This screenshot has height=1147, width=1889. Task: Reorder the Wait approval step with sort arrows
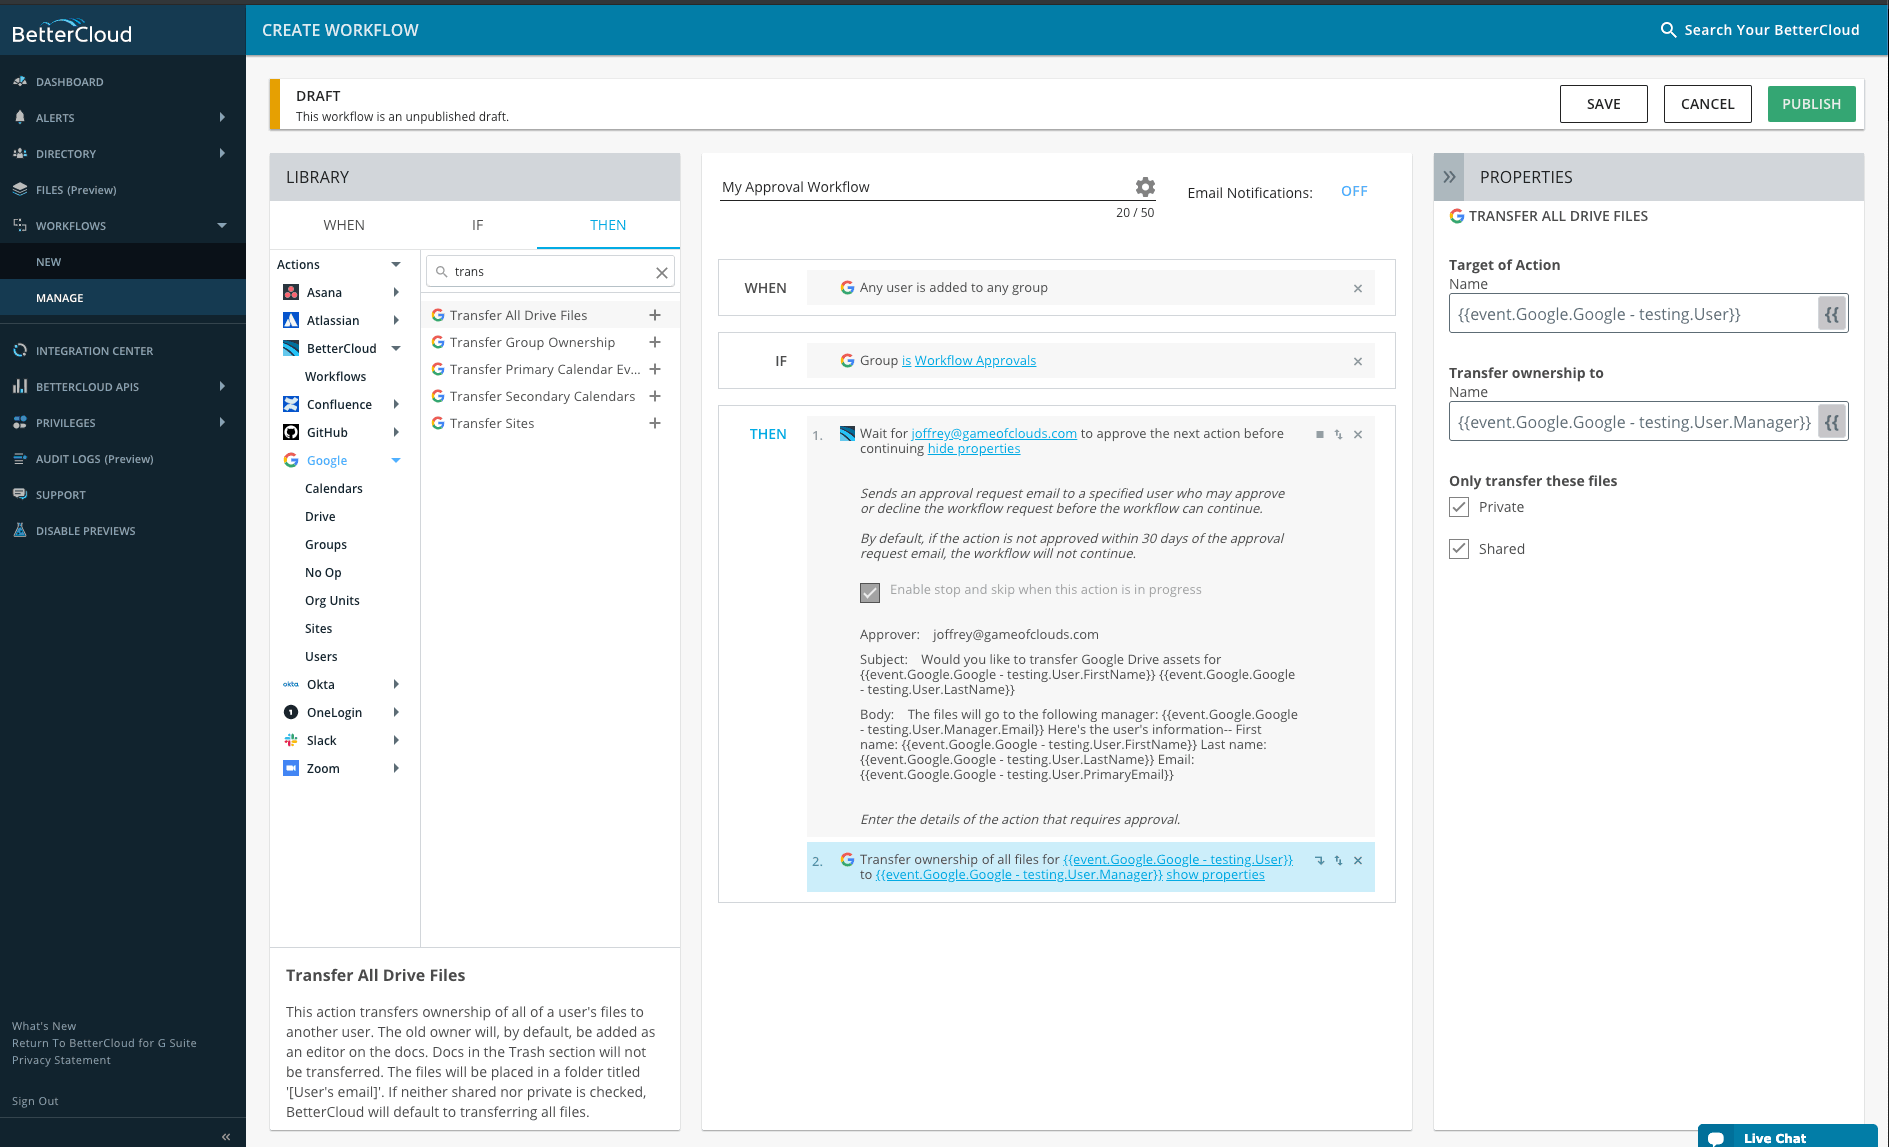point(1338,434)
